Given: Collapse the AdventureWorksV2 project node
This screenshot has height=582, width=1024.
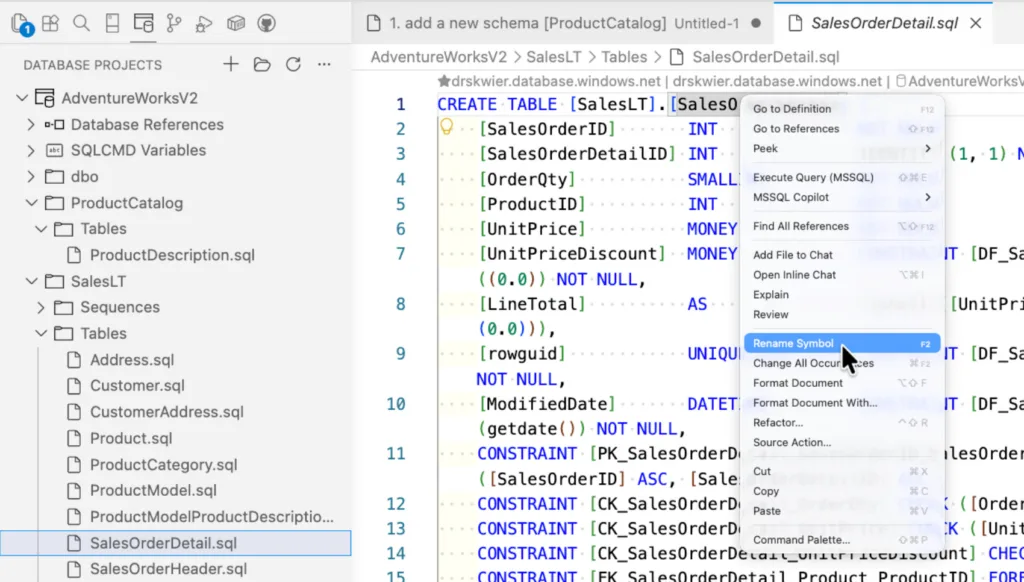Looking at the screenshot, I should tap(22, 99).
